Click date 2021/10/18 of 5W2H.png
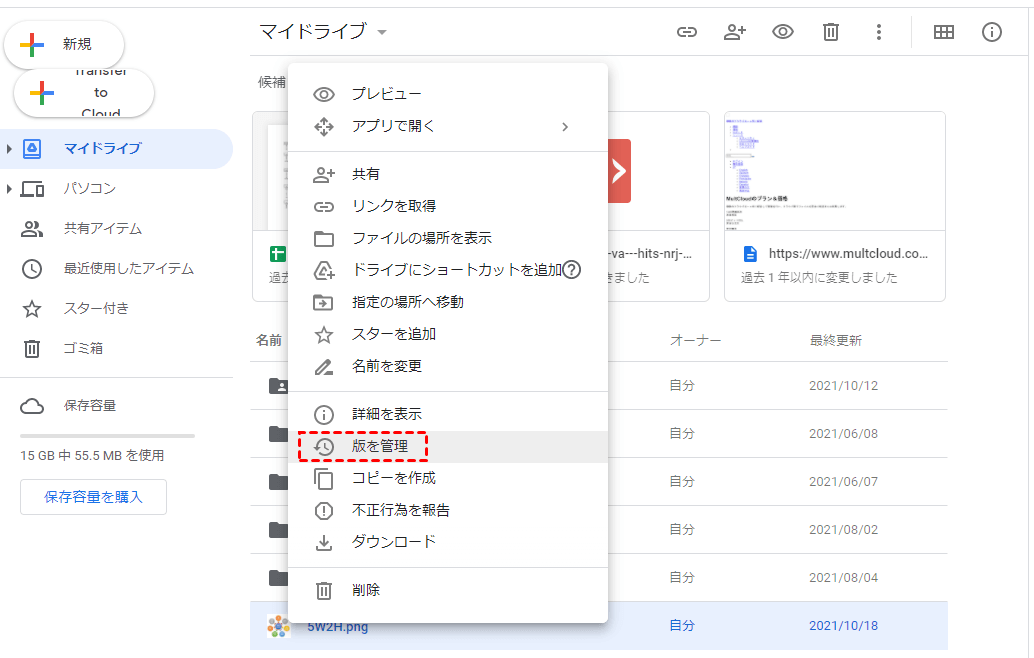Screen dimensions: 1034x658 tap(843, 626)
